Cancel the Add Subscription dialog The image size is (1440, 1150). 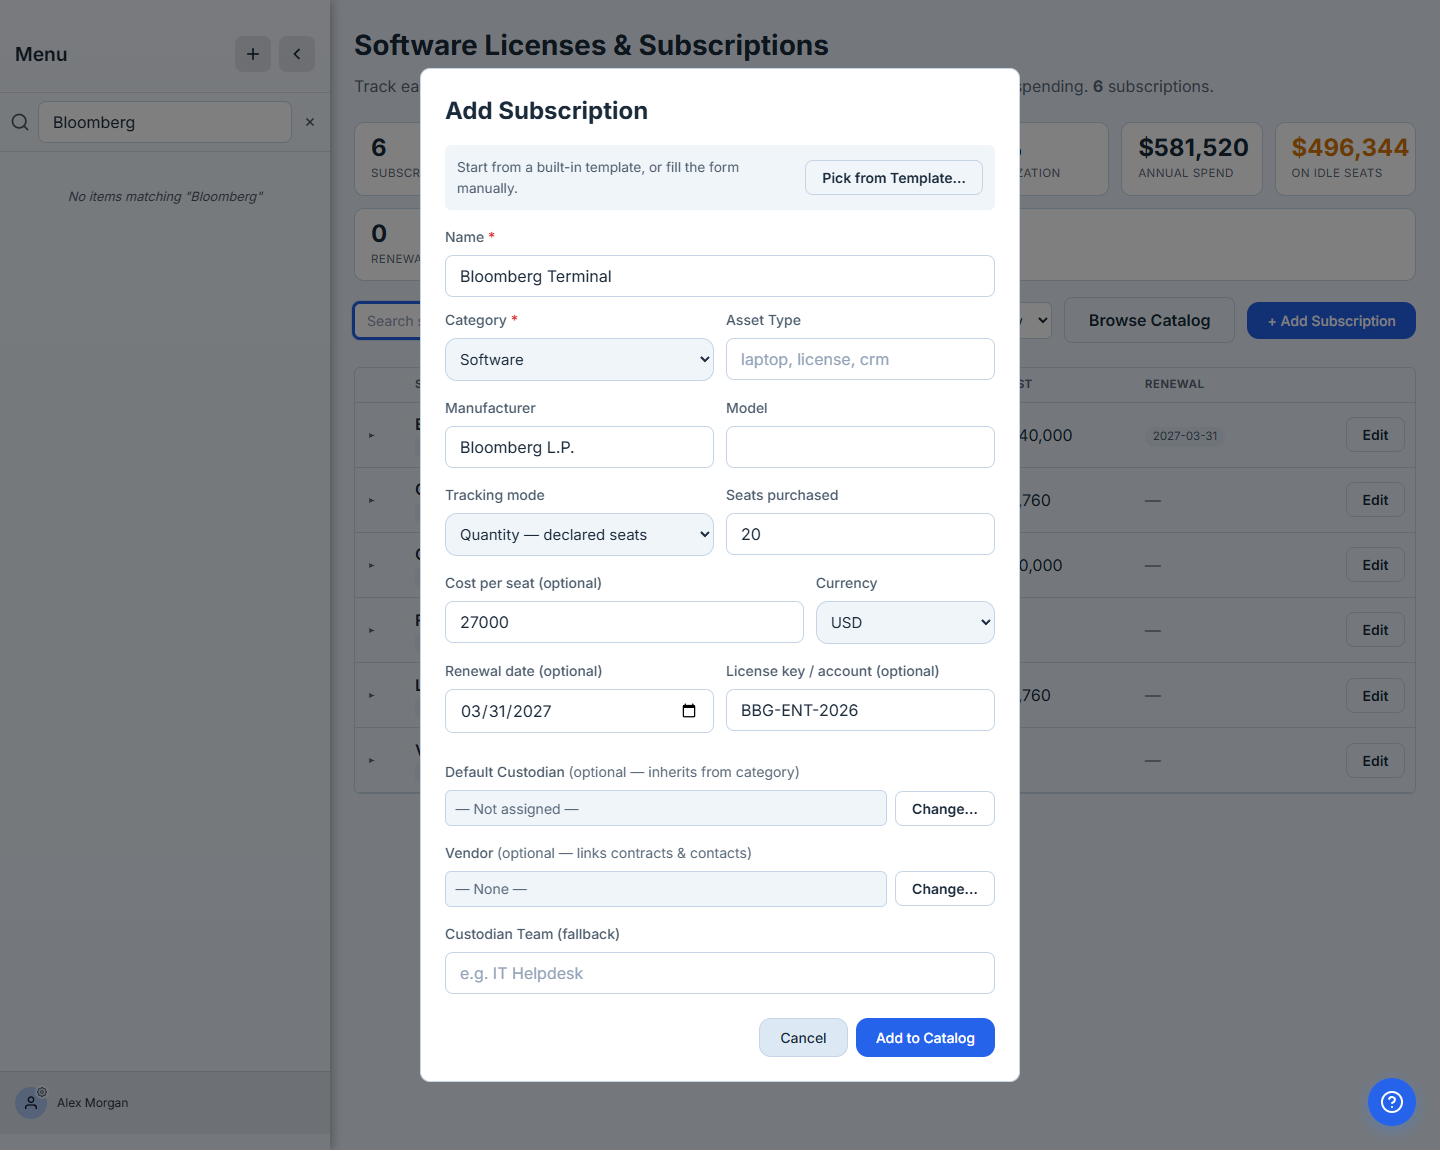click(803, 1037)
